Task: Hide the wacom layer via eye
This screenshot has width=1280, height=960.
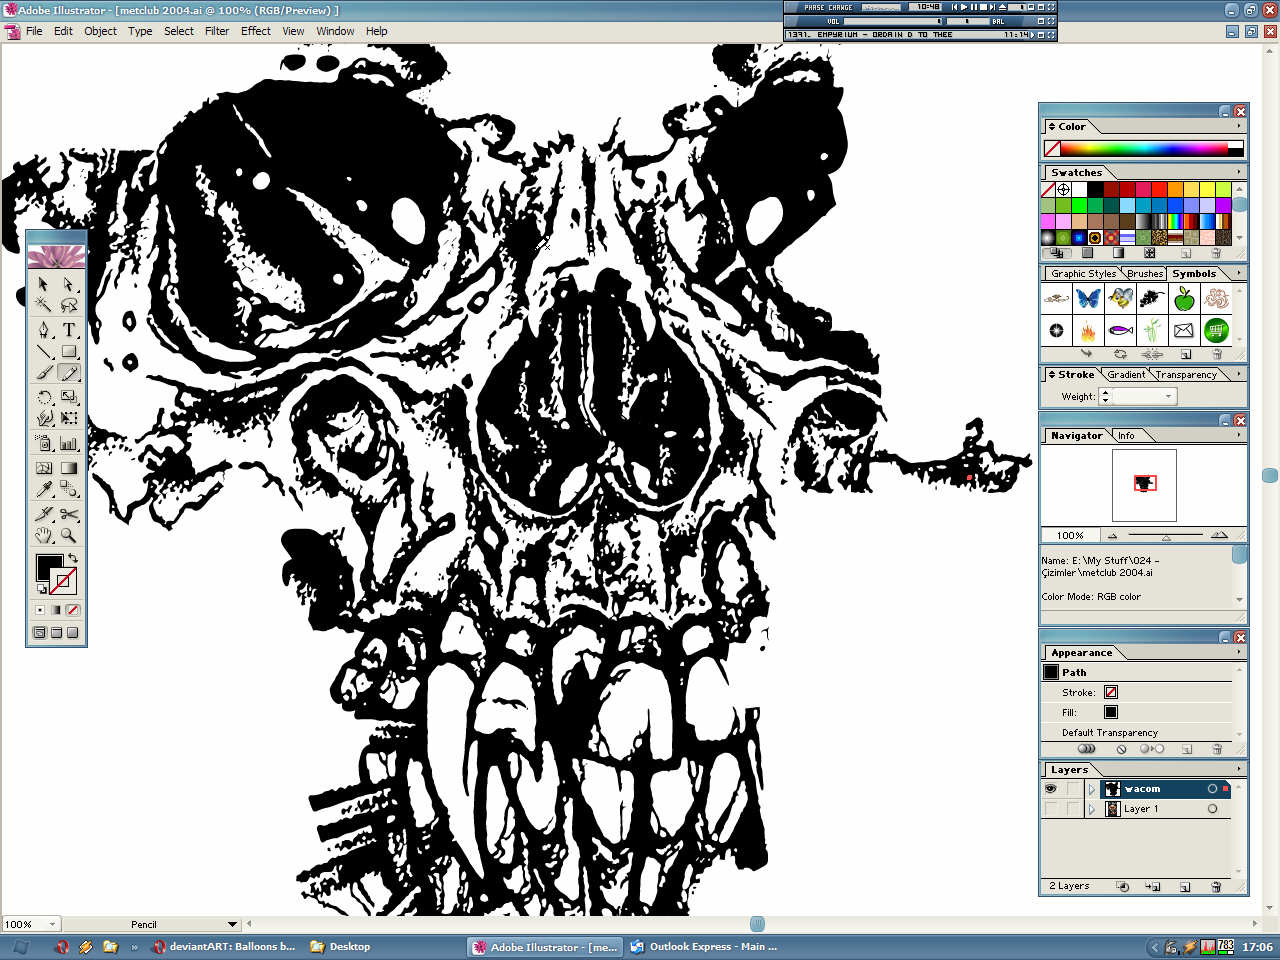Action: pyautogui.click(x=1050, y=789)
